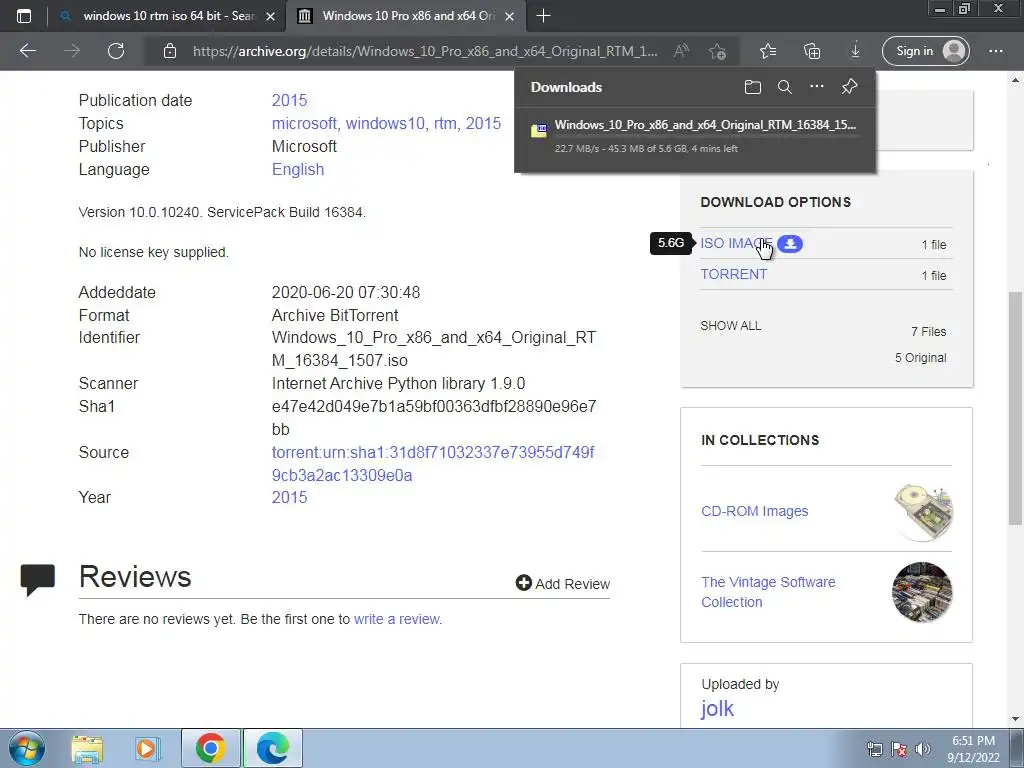Open the rtm topic link

click(445, 123)
